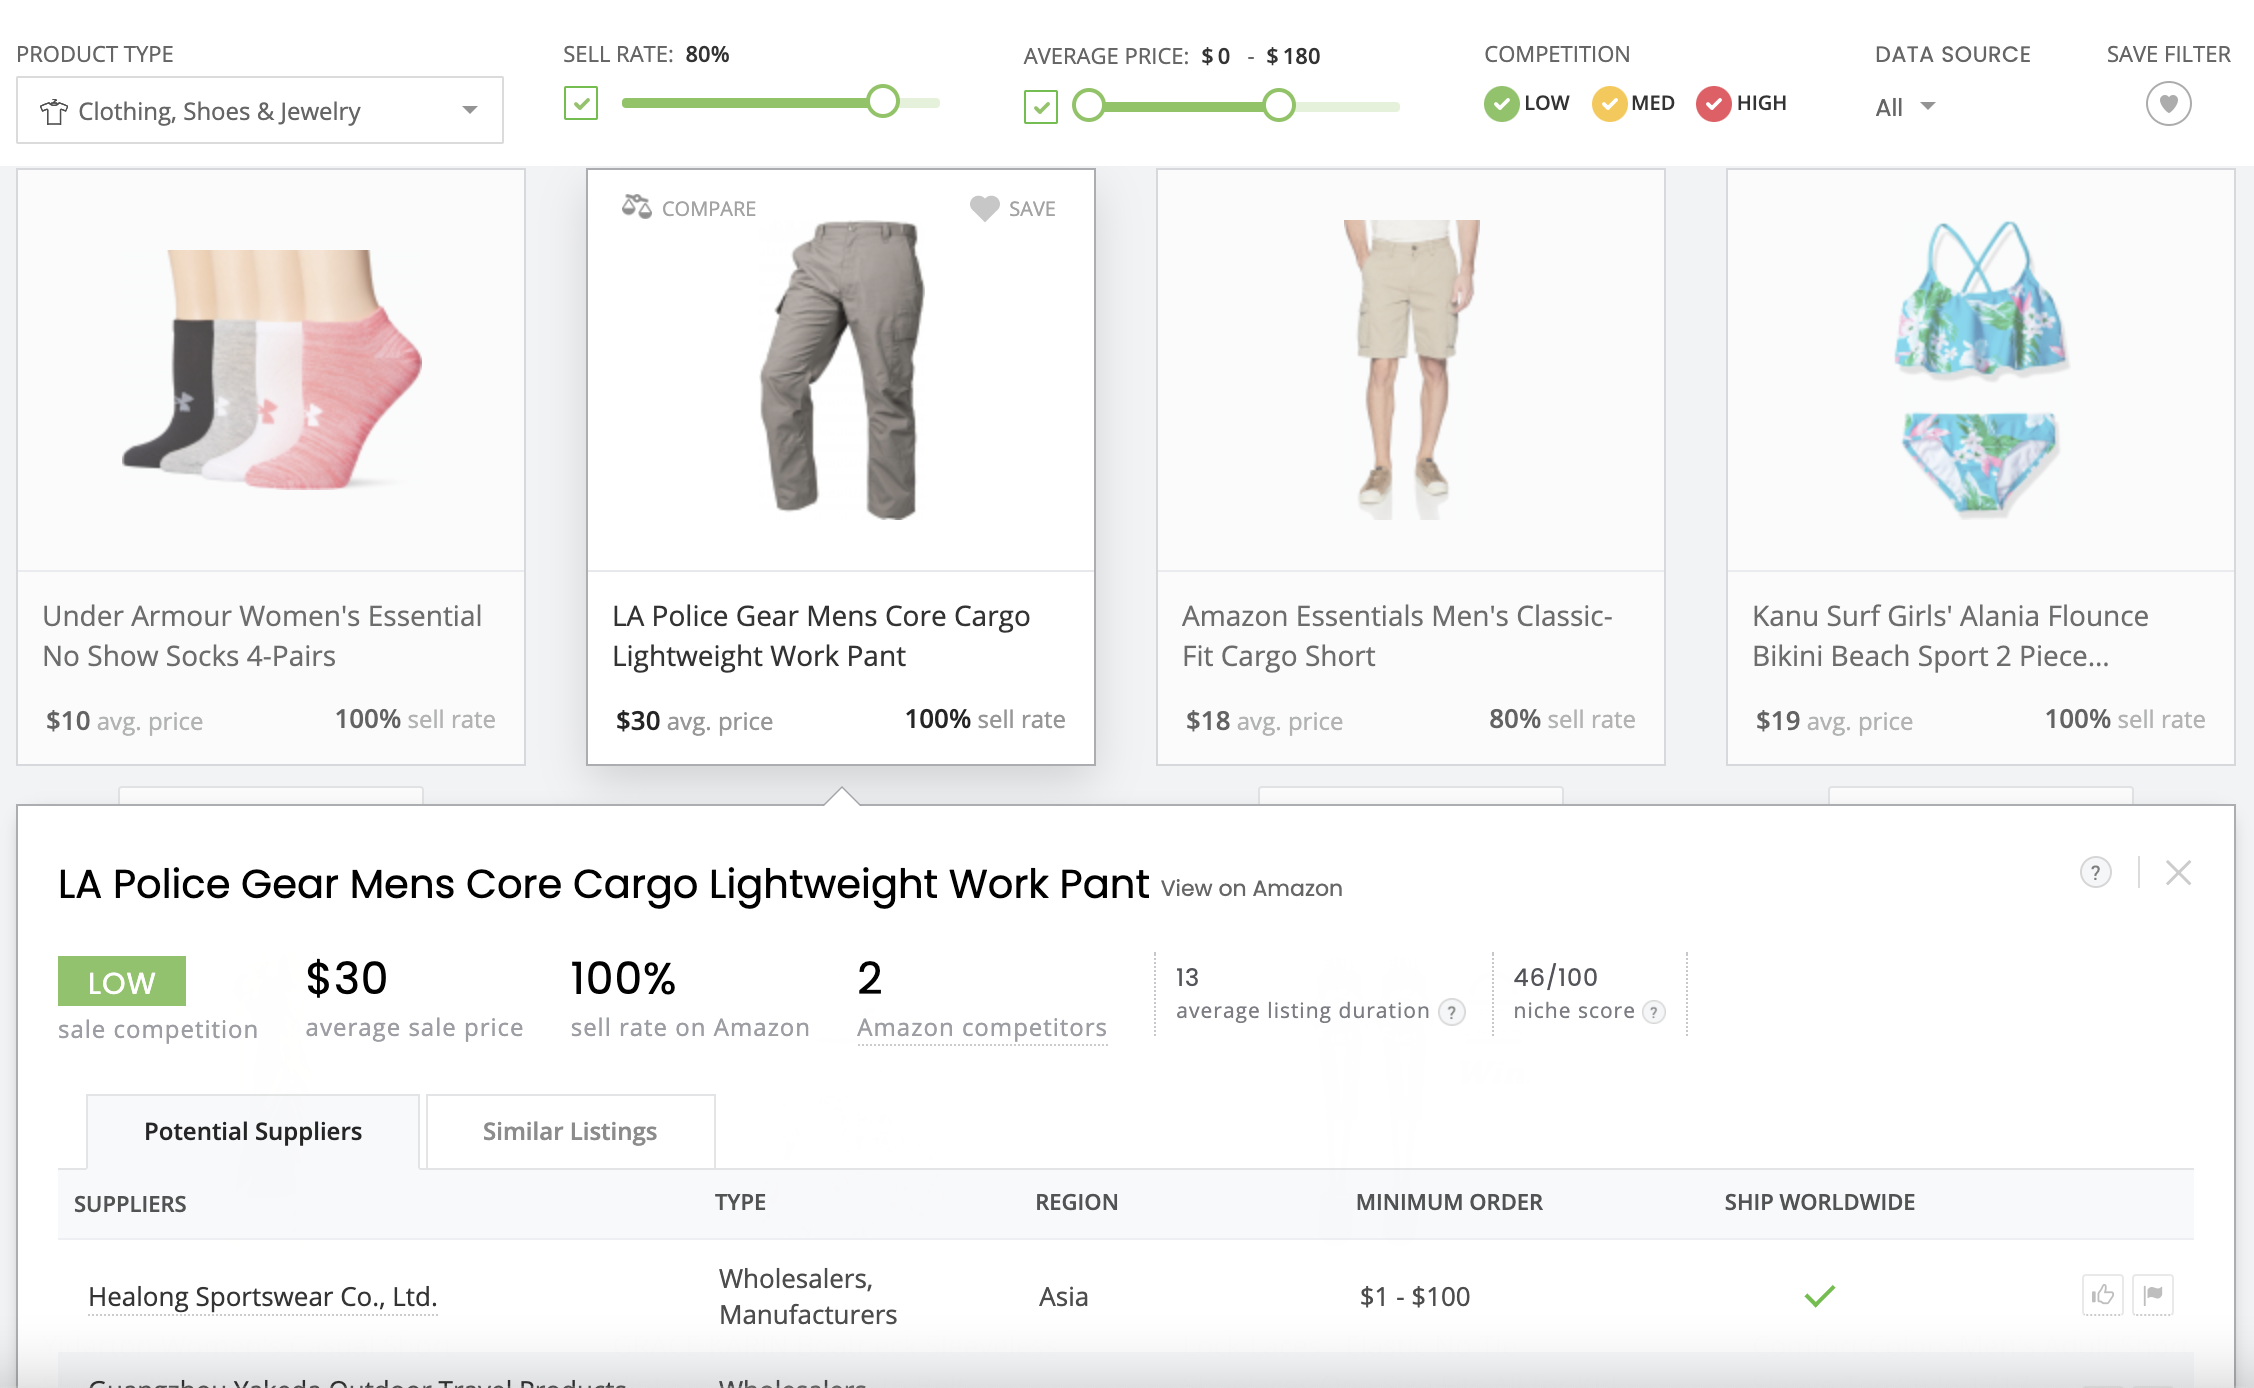The height and width of the screenshot is (1388, 2254).
Task: Open Amazon Essentials cargo short image
Action: pyautogui.click(x=1411, y=370)
